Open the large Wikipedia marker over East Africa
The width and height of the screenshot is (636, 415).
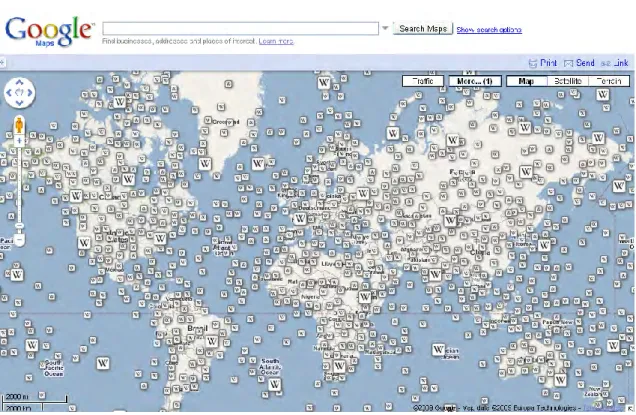pyautogui.click(x=365, y=297)
